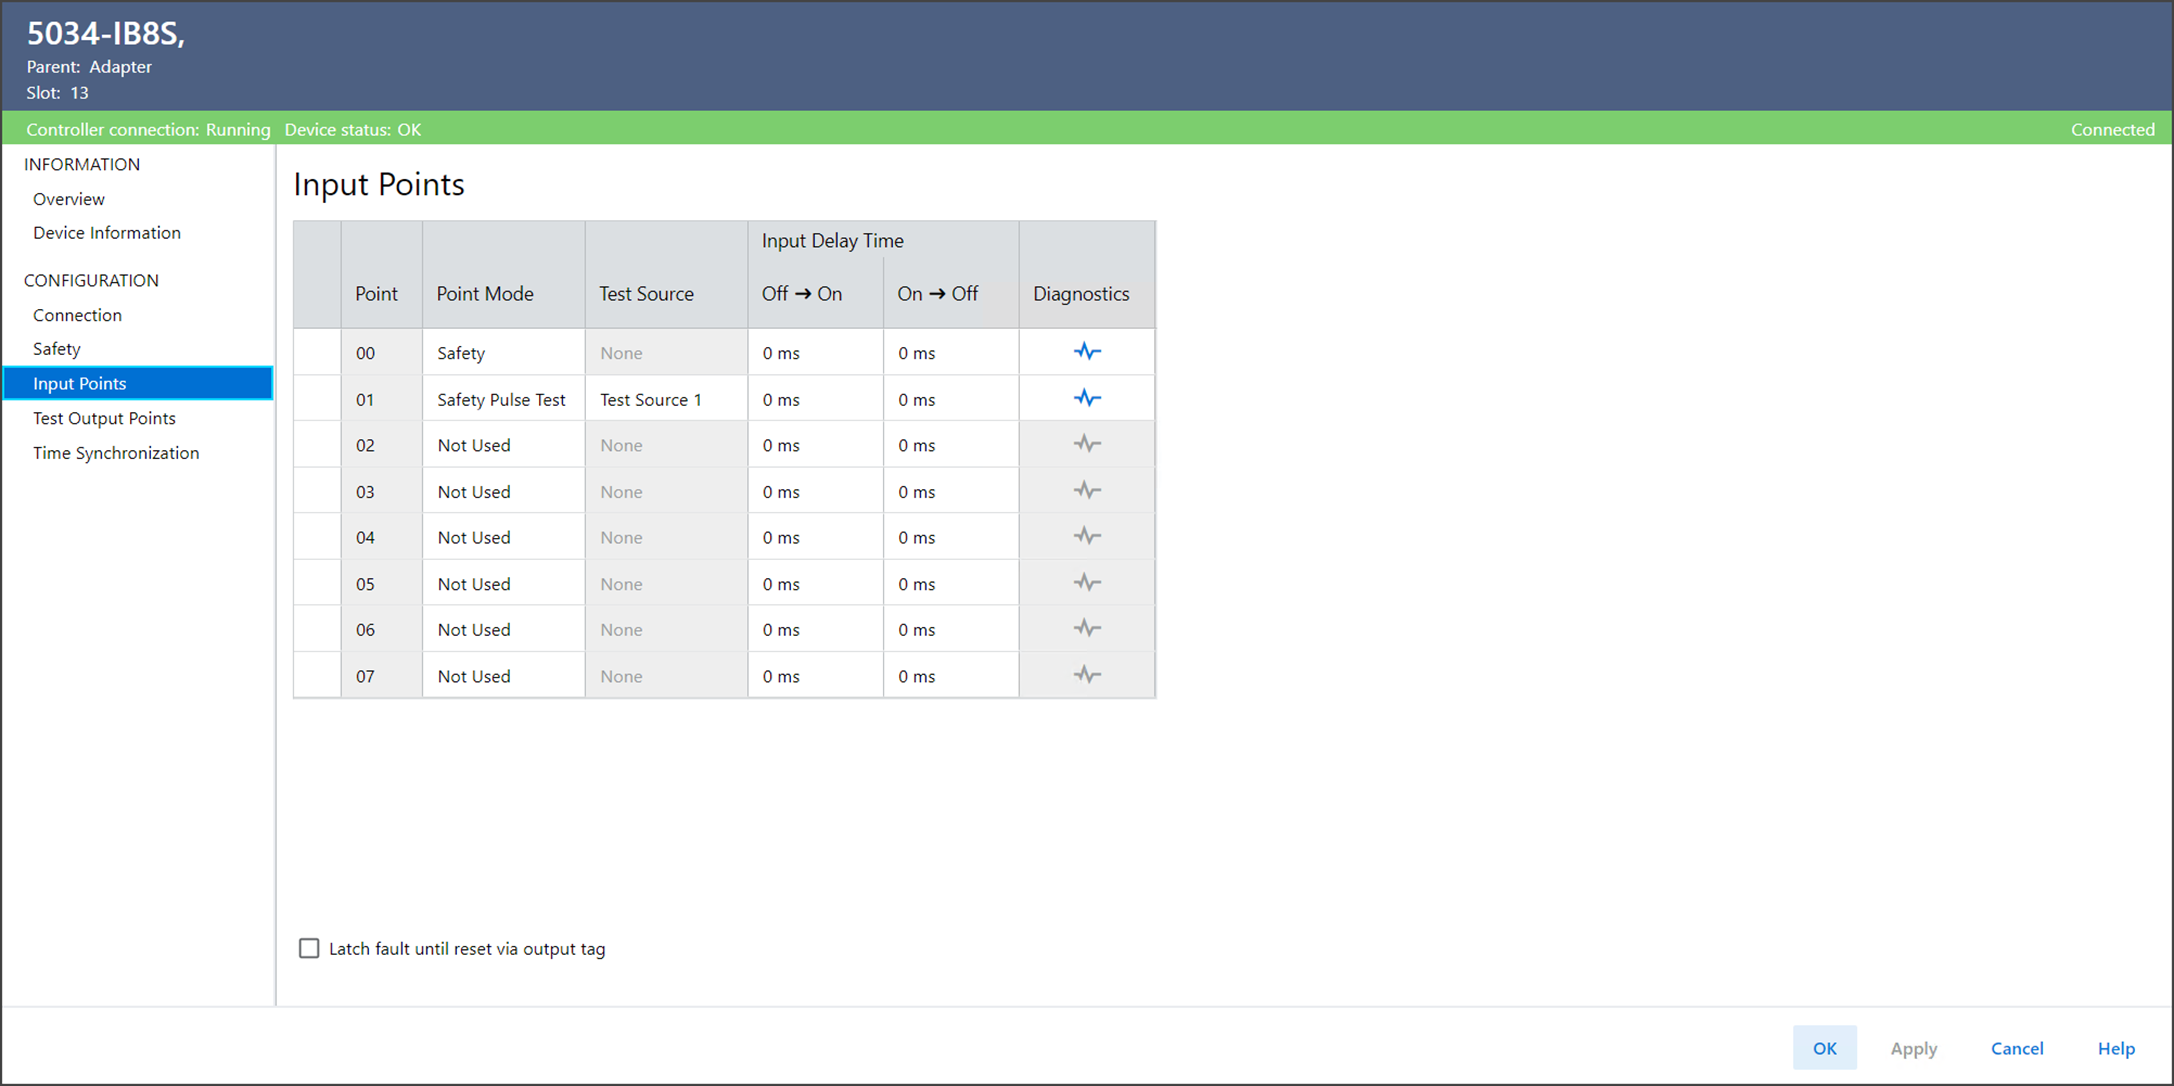Click diagnostics icon for point 06
The image size is (2174, 1086).
(1087, 629)
